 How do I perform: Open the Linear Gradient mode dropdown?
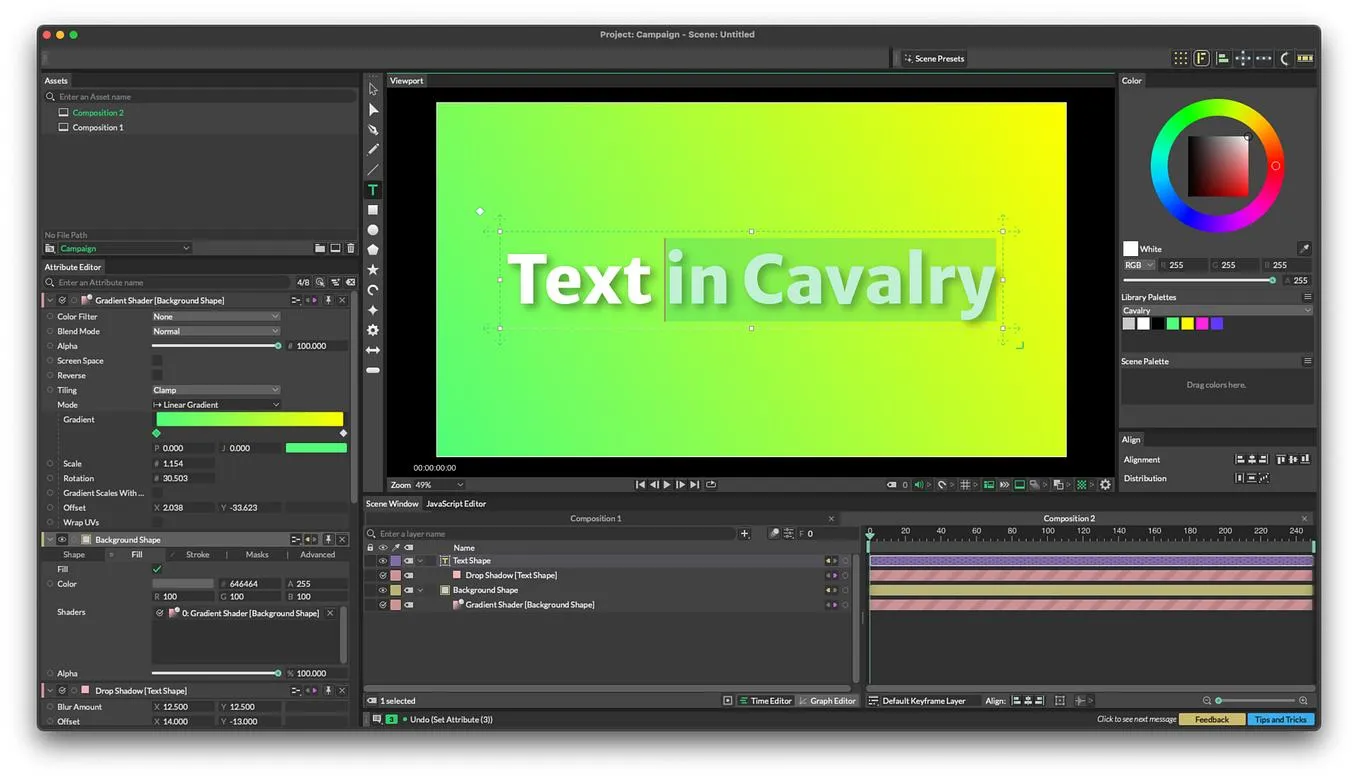(x=215, y=405)
